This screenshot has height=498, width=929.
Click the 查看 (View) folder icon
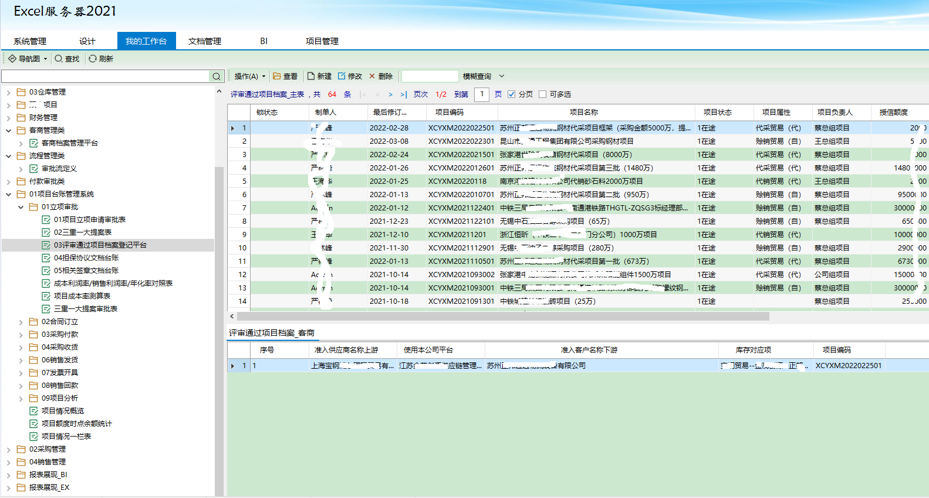pos(278,76)
